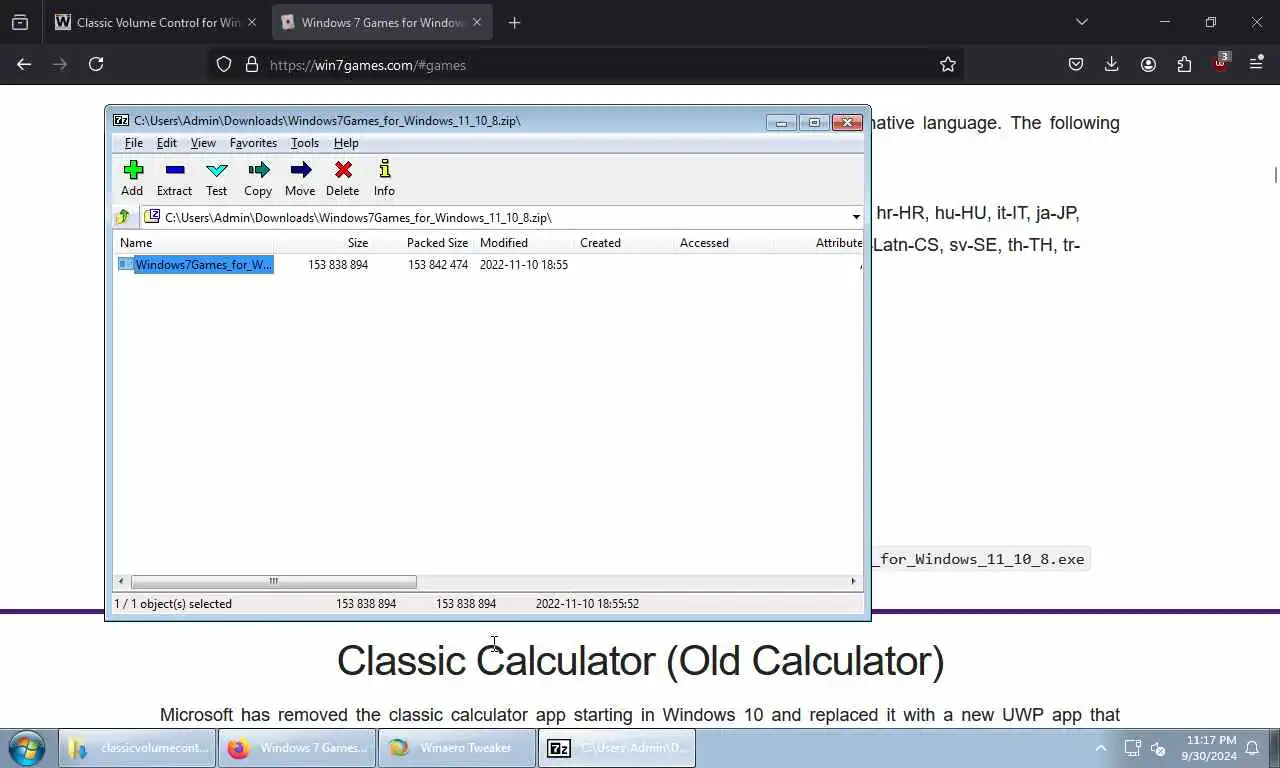Screen dimensions: 1280x768
Task: Click the 153 842 474 packed size cell
Action: click(x=438, y=265)
